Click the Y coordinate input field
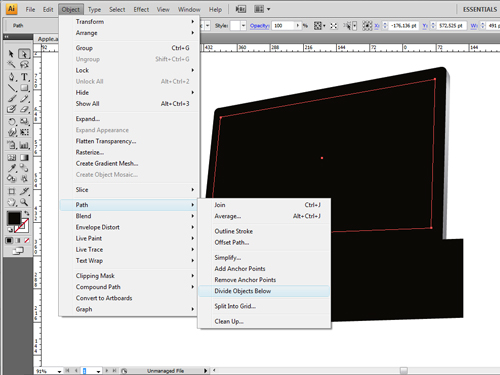 coord(451,26)
